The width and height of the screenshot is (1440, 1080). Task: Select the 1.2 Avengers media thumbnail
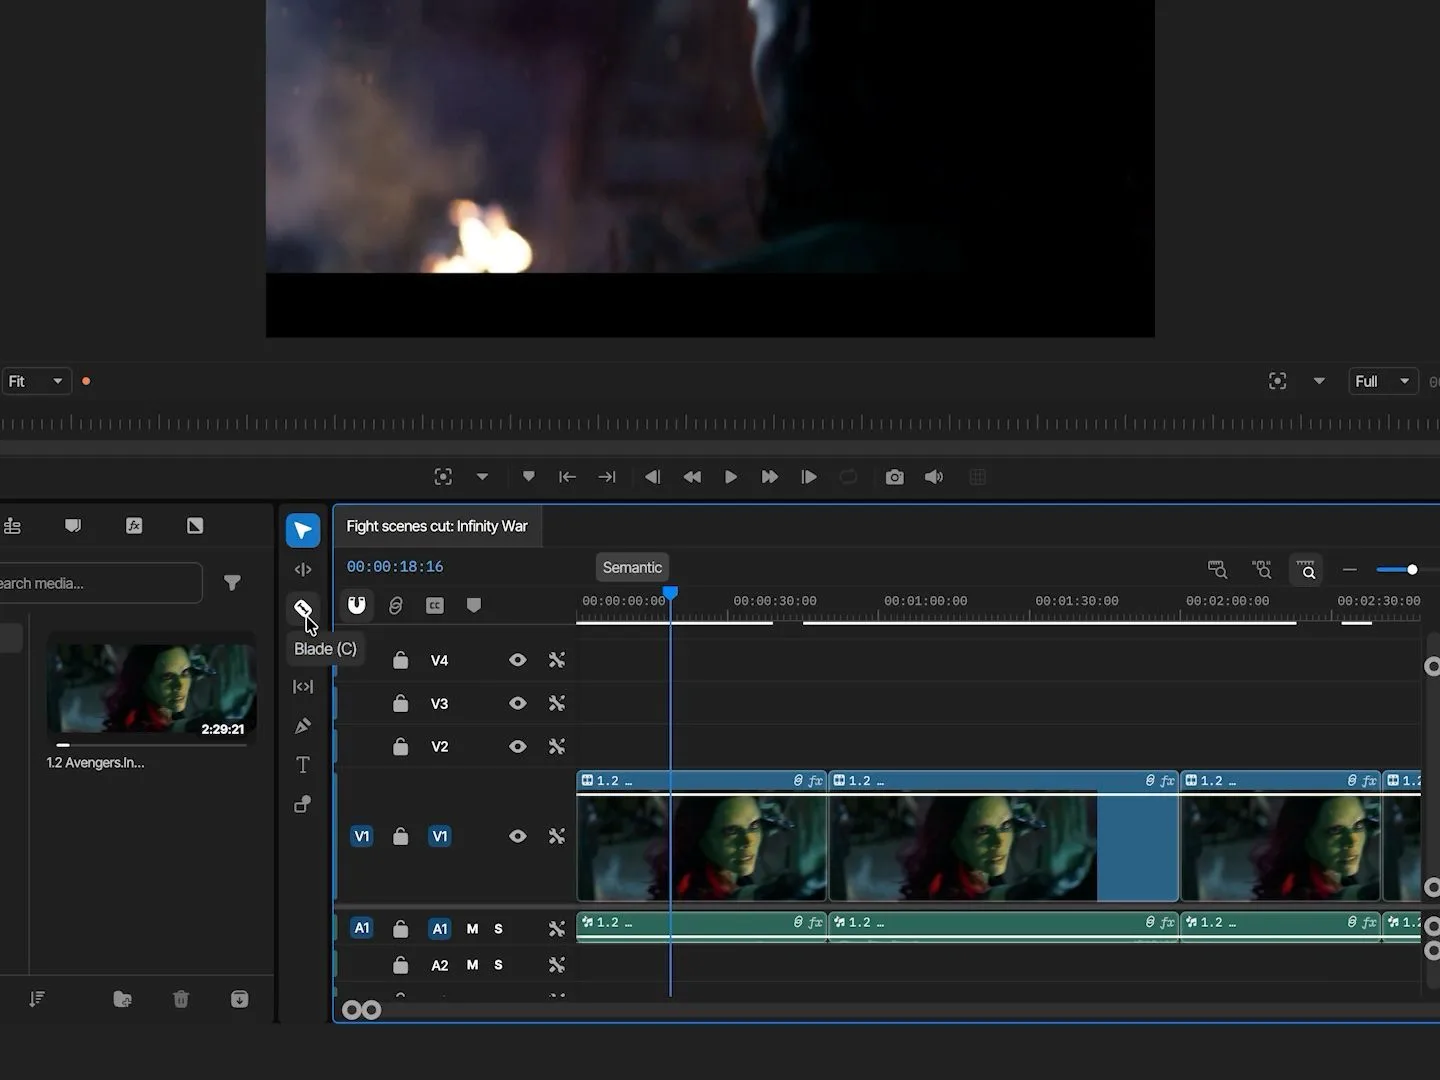click(151, 690)
